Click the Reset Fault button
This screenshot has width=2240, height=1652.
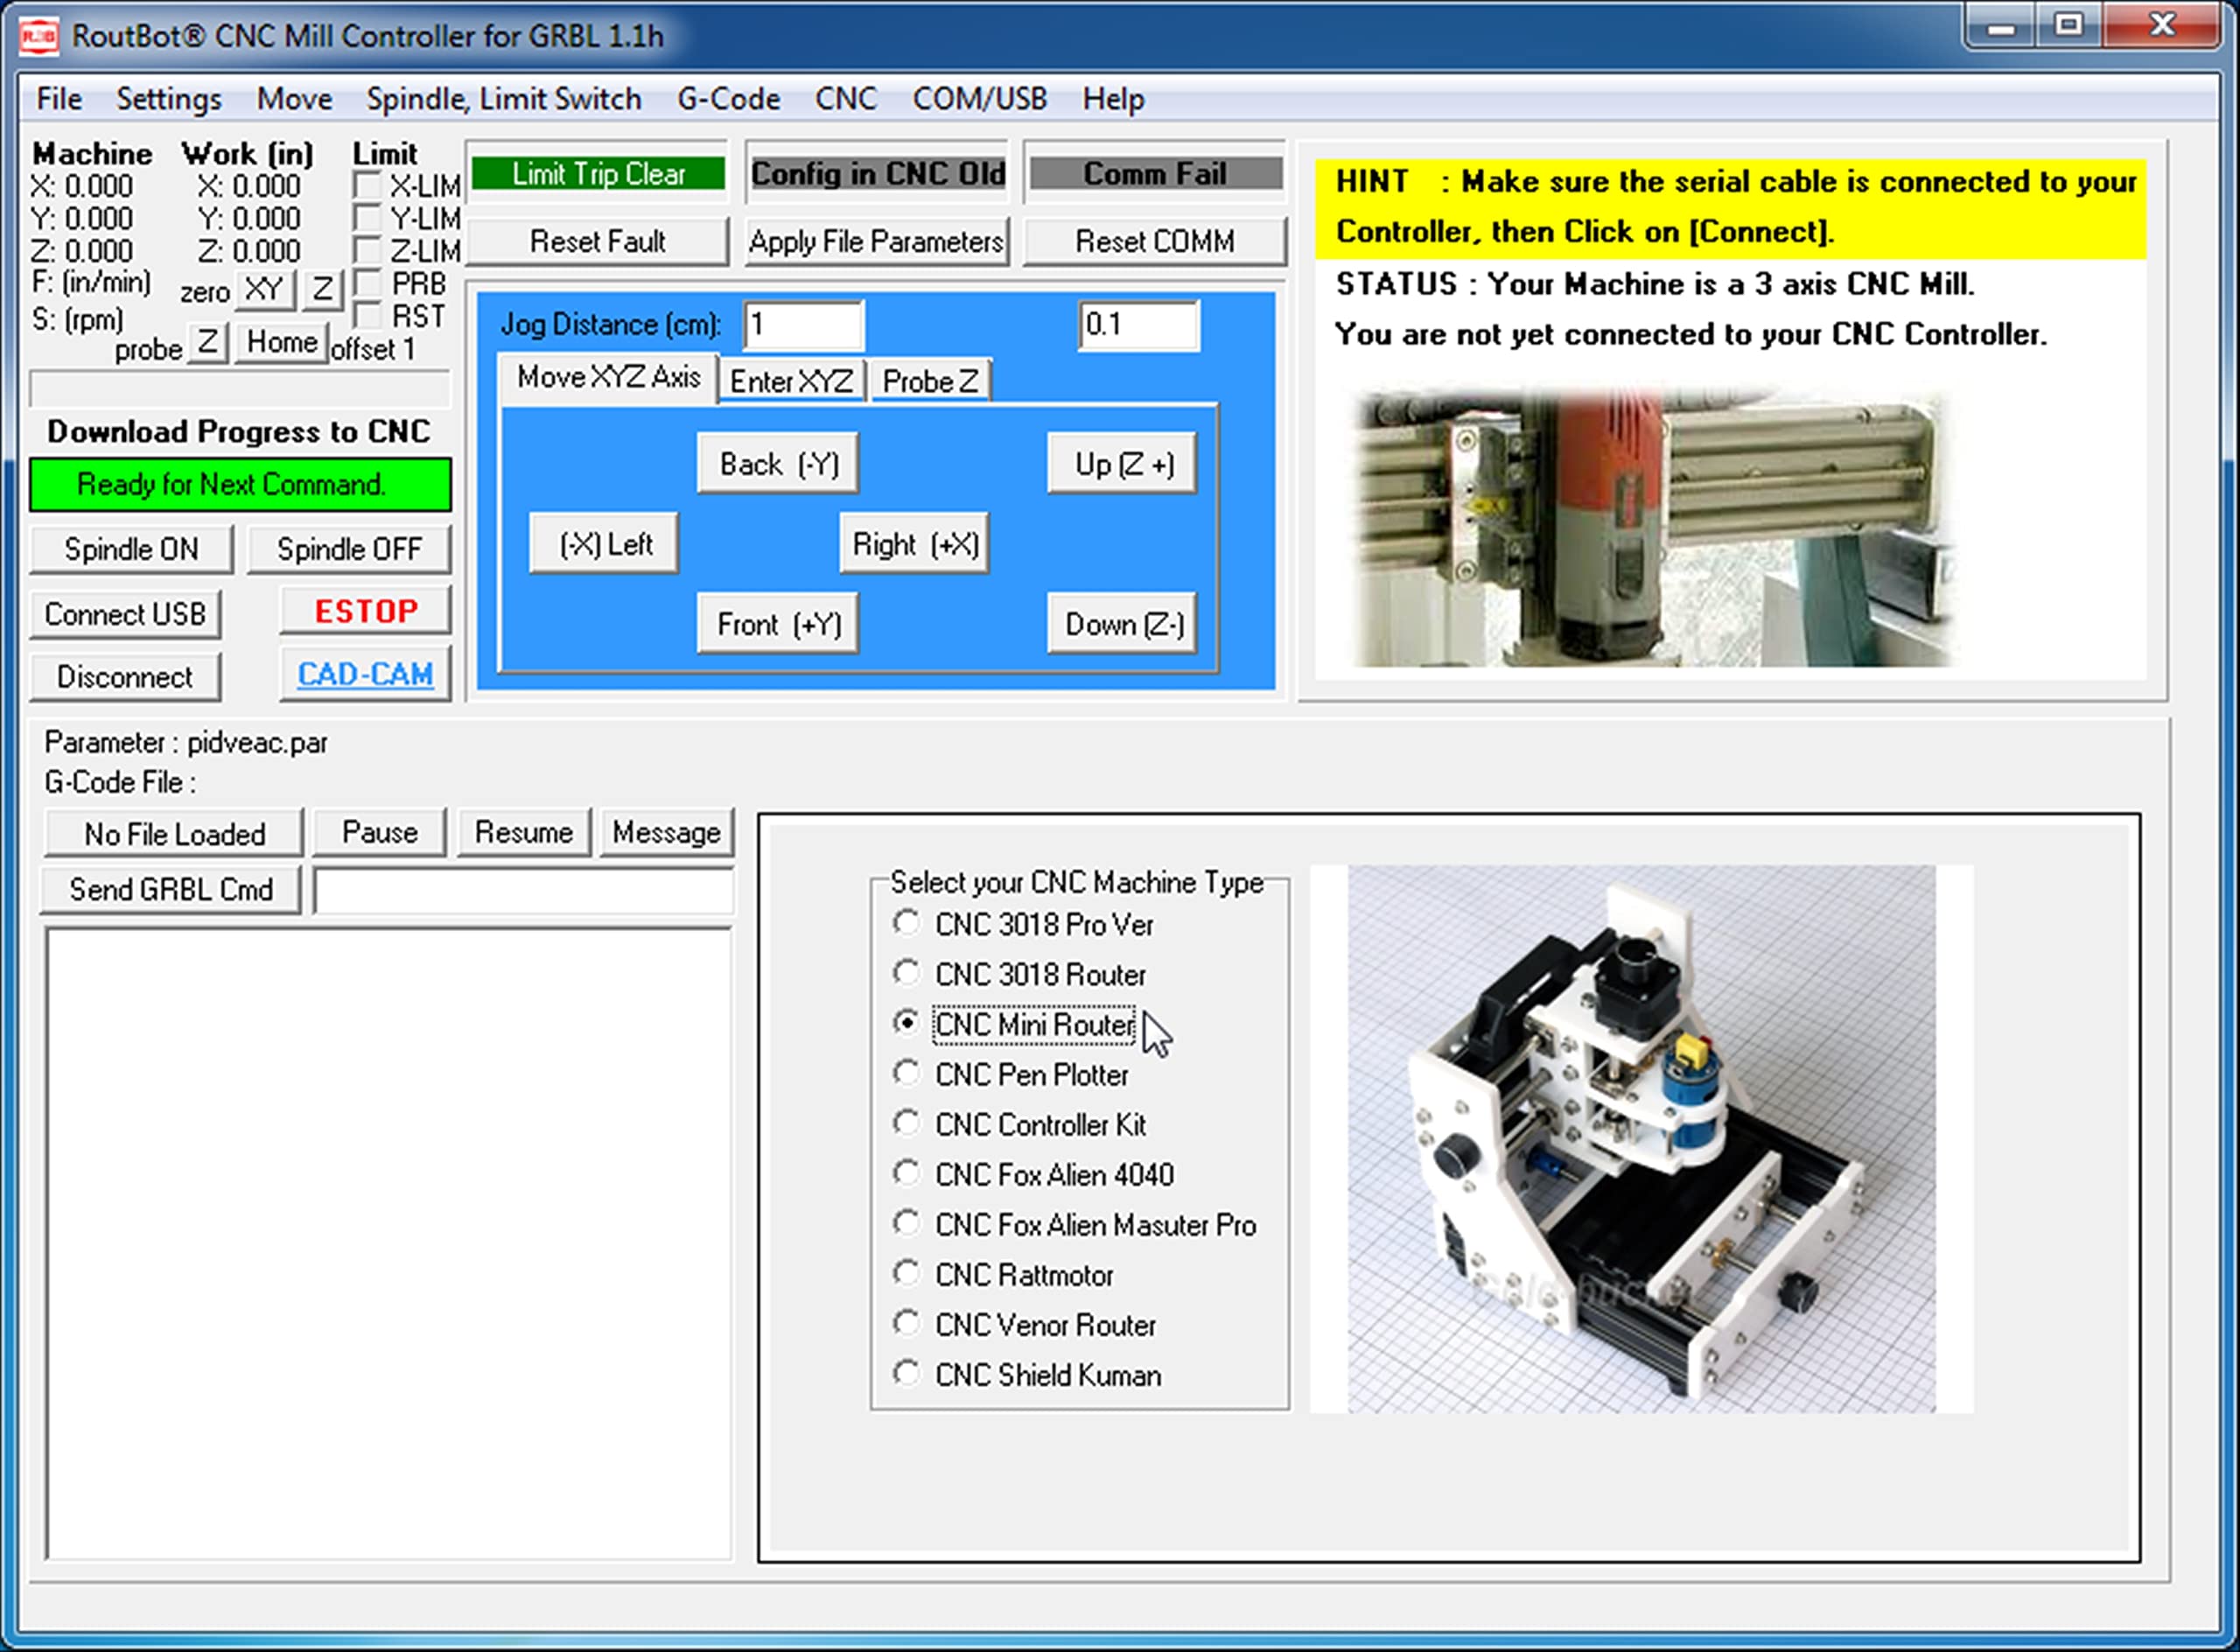coord(598,241)
